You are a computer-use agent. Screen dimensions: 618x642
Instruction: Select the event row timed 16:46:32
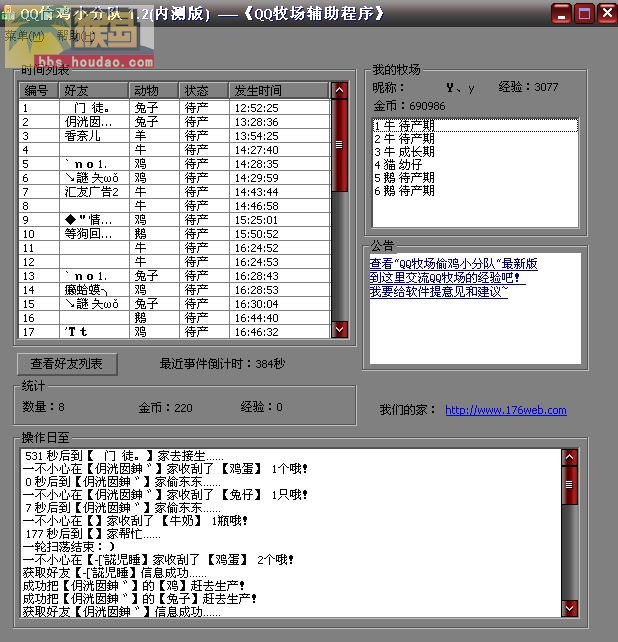pos(174,332)
